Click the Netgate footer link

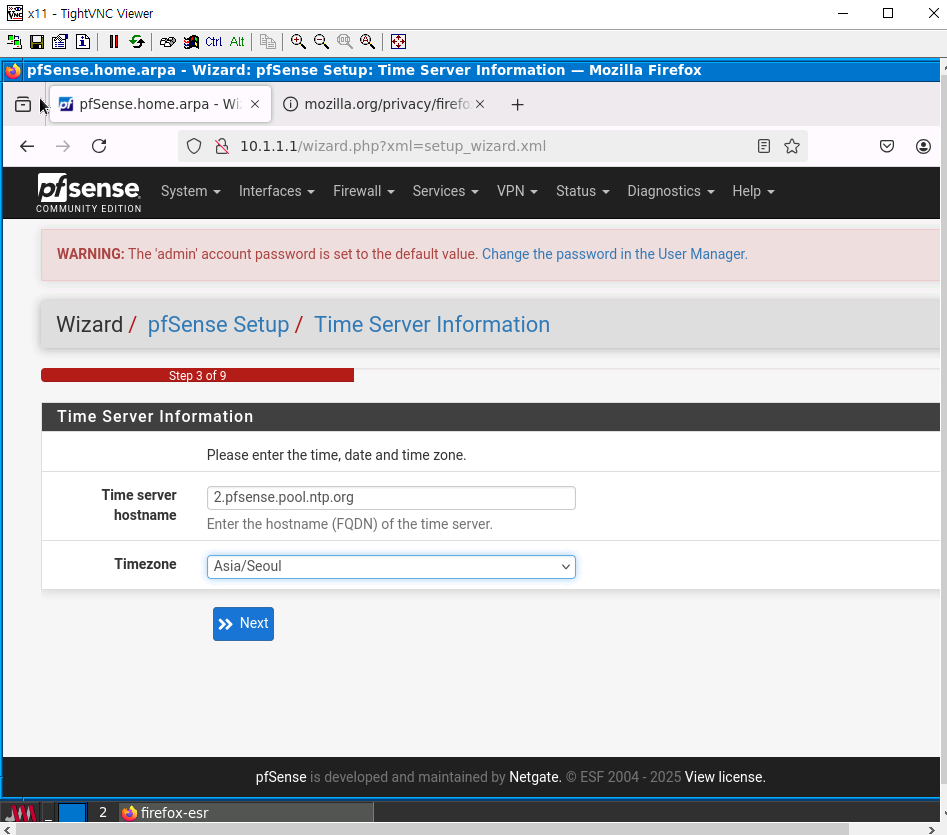click(535, 777)
